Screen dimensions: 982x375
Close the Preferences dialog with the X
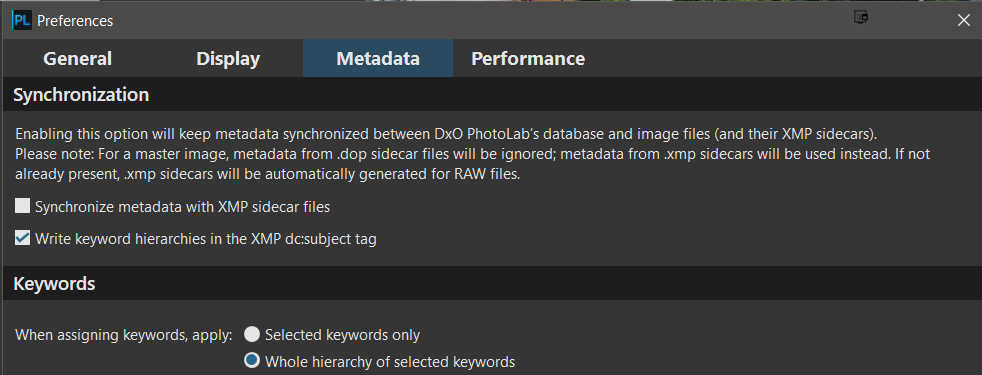[x=964, y=20]
